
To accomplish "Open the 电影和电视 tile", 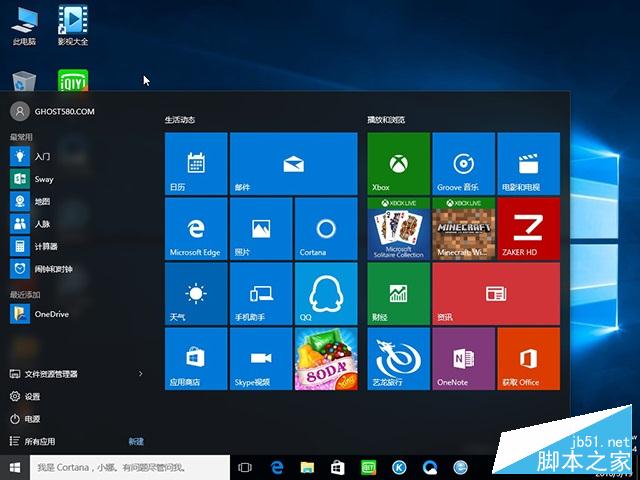I will click(529, 163).
